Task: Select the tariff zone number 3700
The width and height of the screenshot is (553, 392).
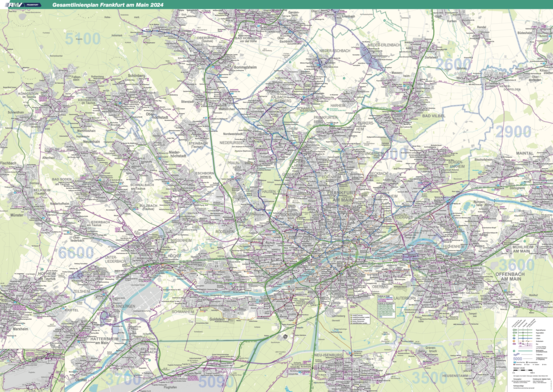Action: (123, 380)
